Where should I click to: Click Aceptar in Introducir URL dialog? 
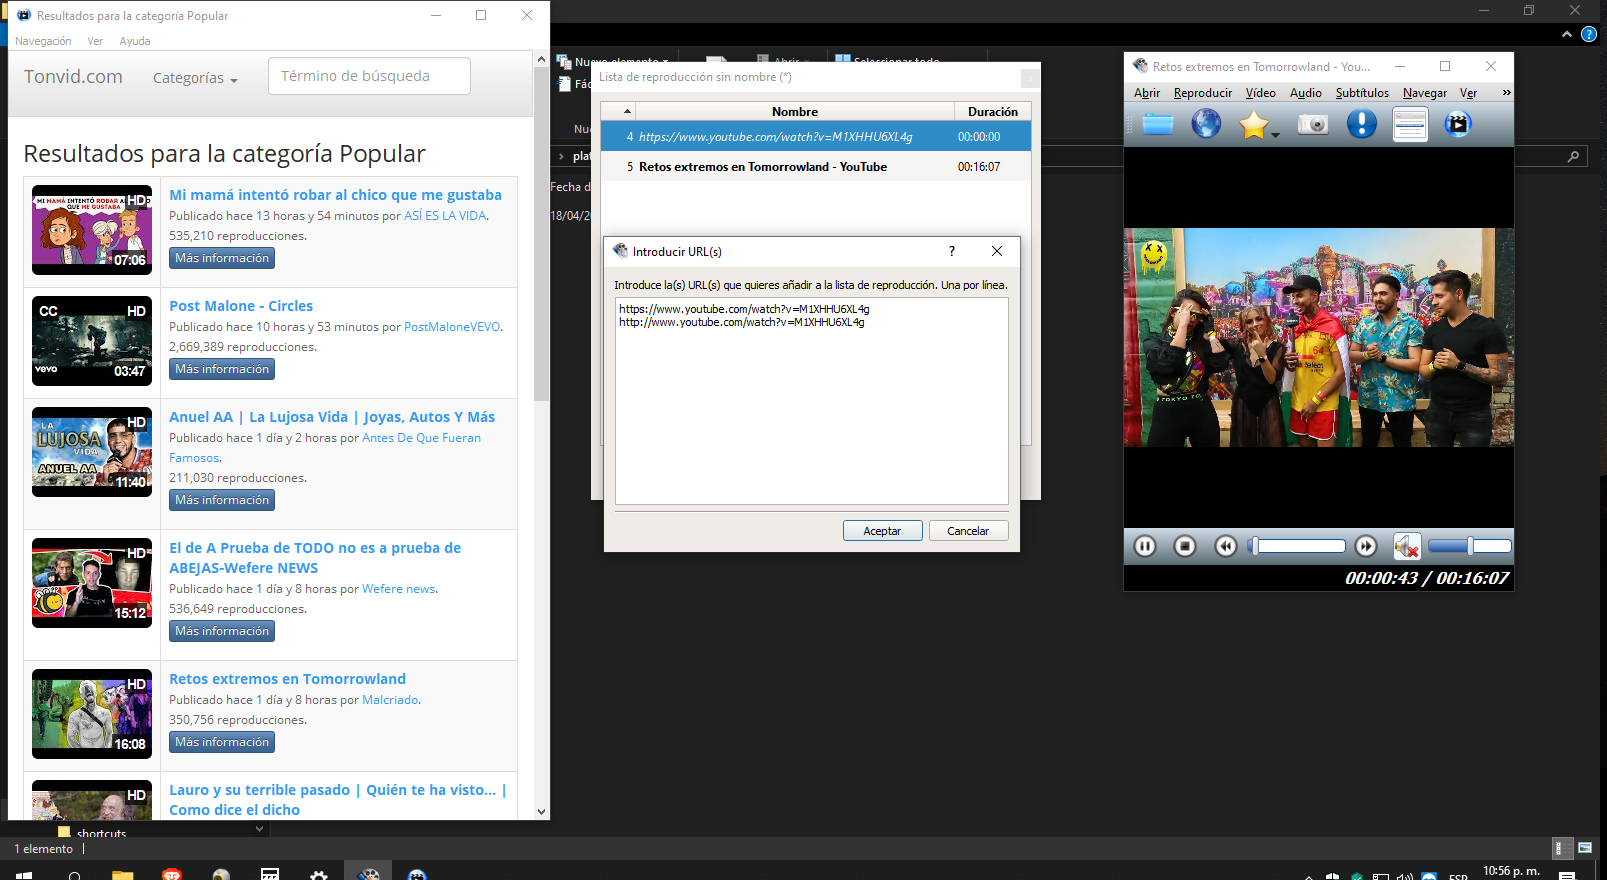click(882, 531)
